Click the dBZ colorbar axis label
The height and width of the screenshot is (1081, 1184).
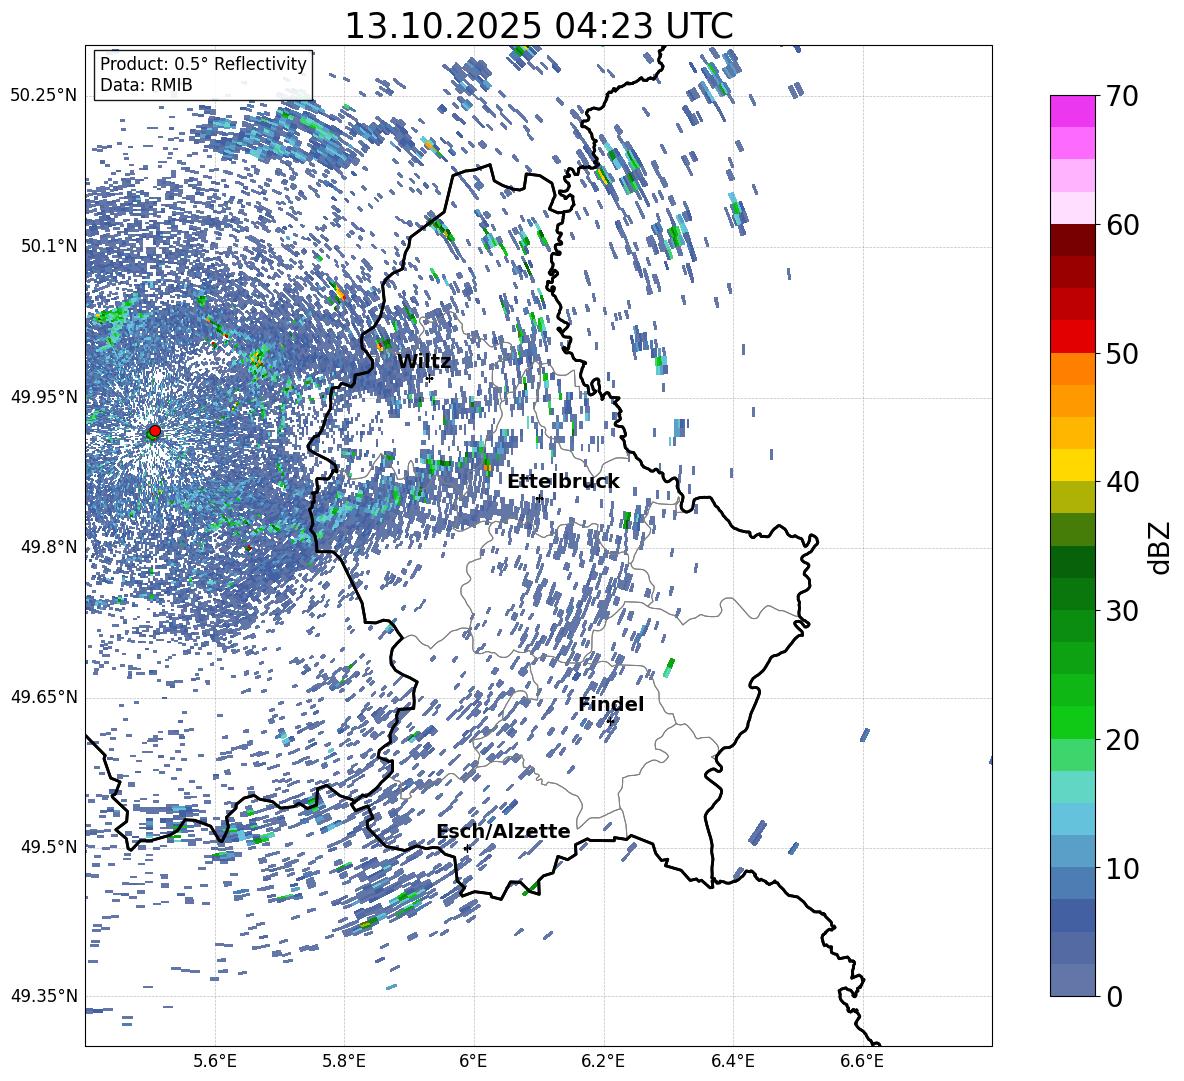1161,547
